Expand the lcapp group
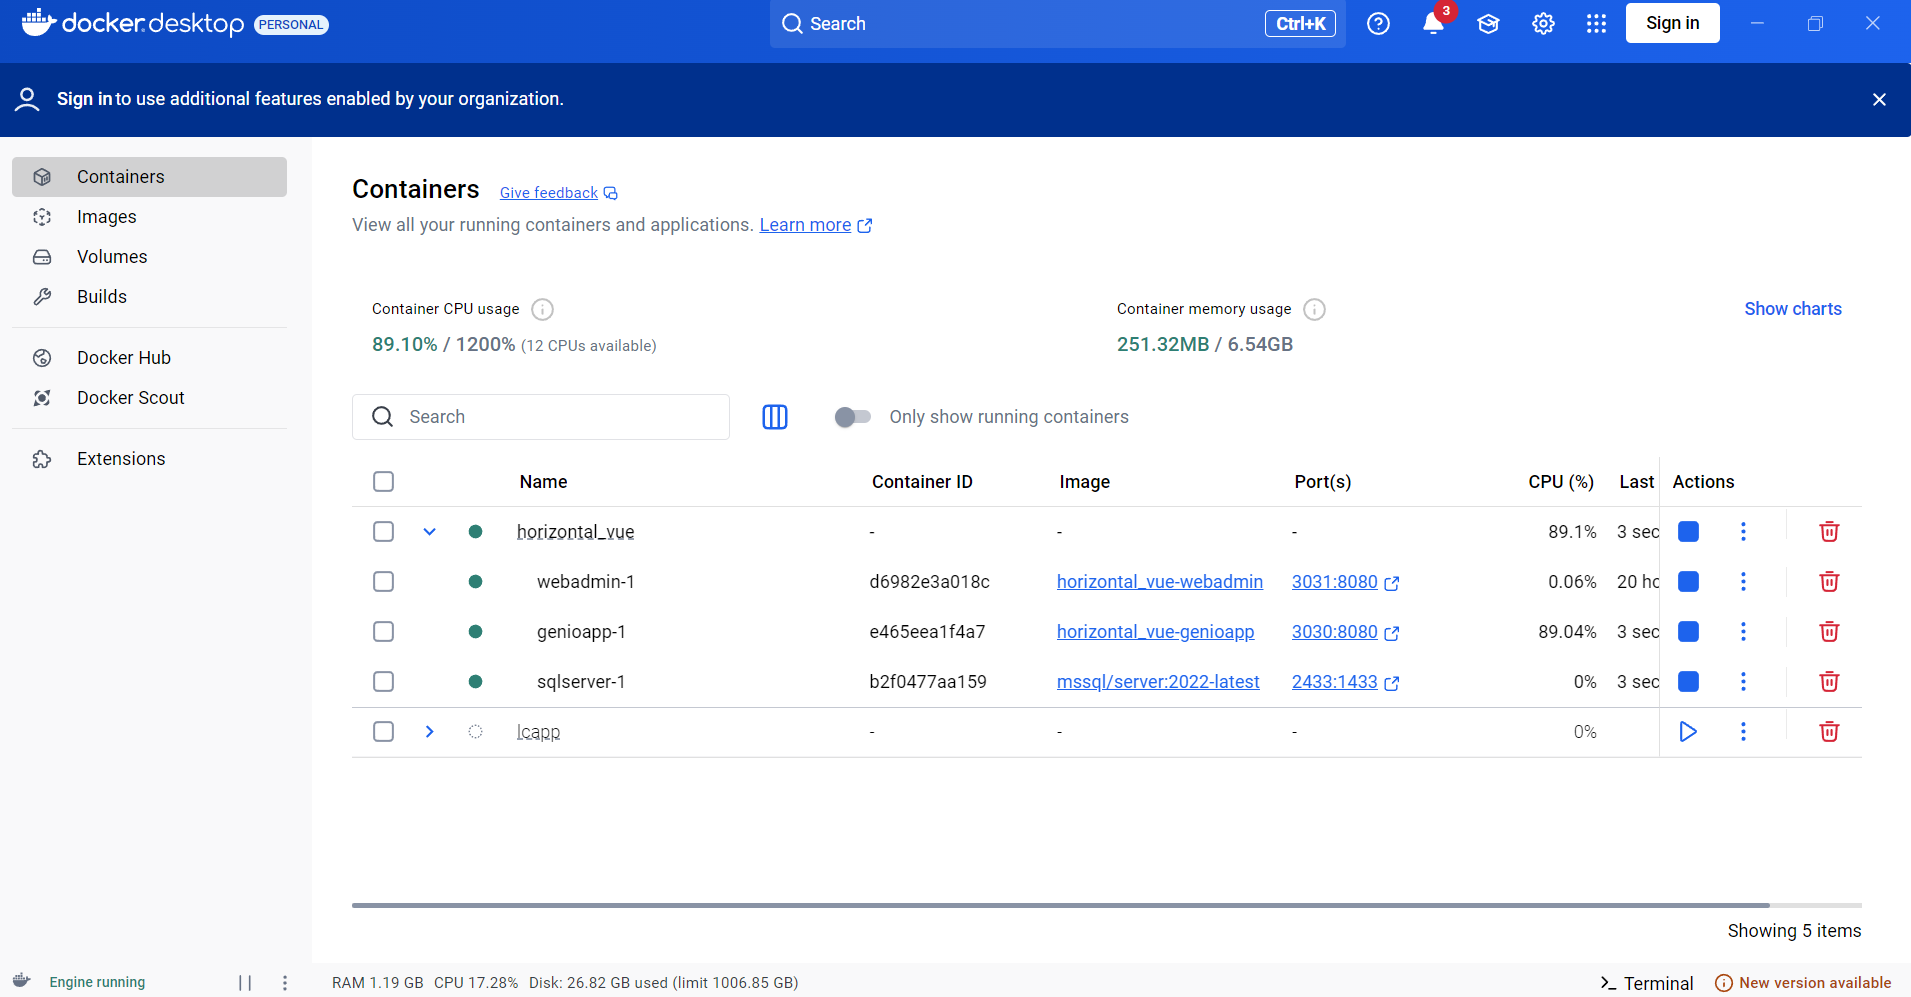 tap(429, 732)
